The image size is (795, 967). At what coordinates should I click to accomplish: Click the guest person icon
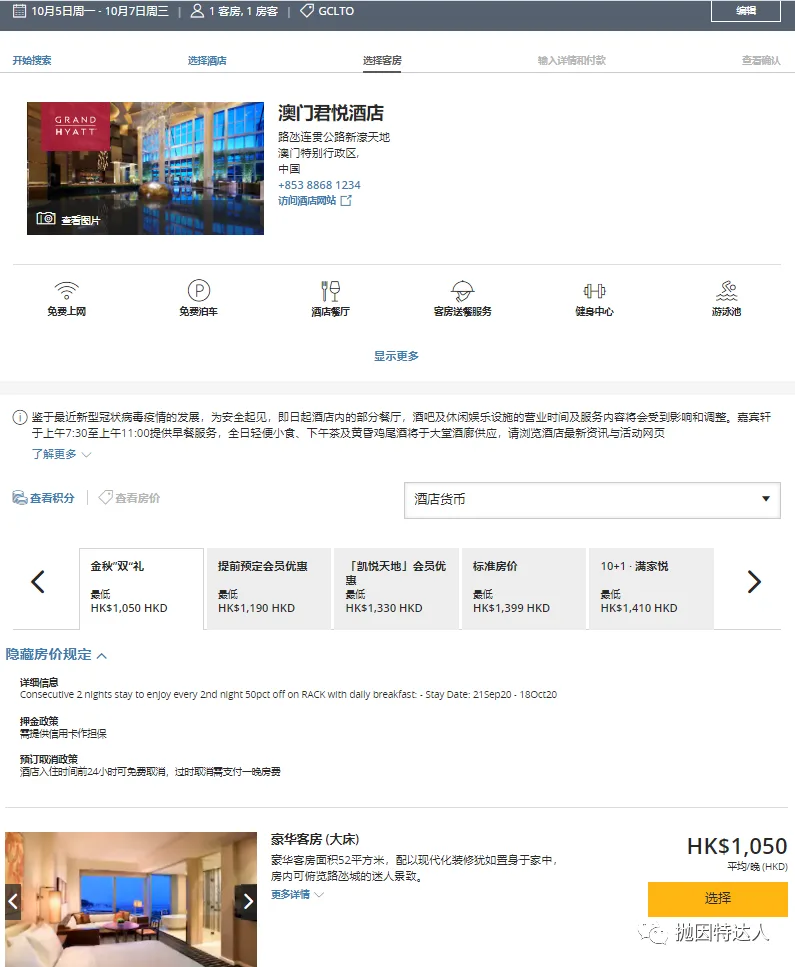[x=197, y=10]
